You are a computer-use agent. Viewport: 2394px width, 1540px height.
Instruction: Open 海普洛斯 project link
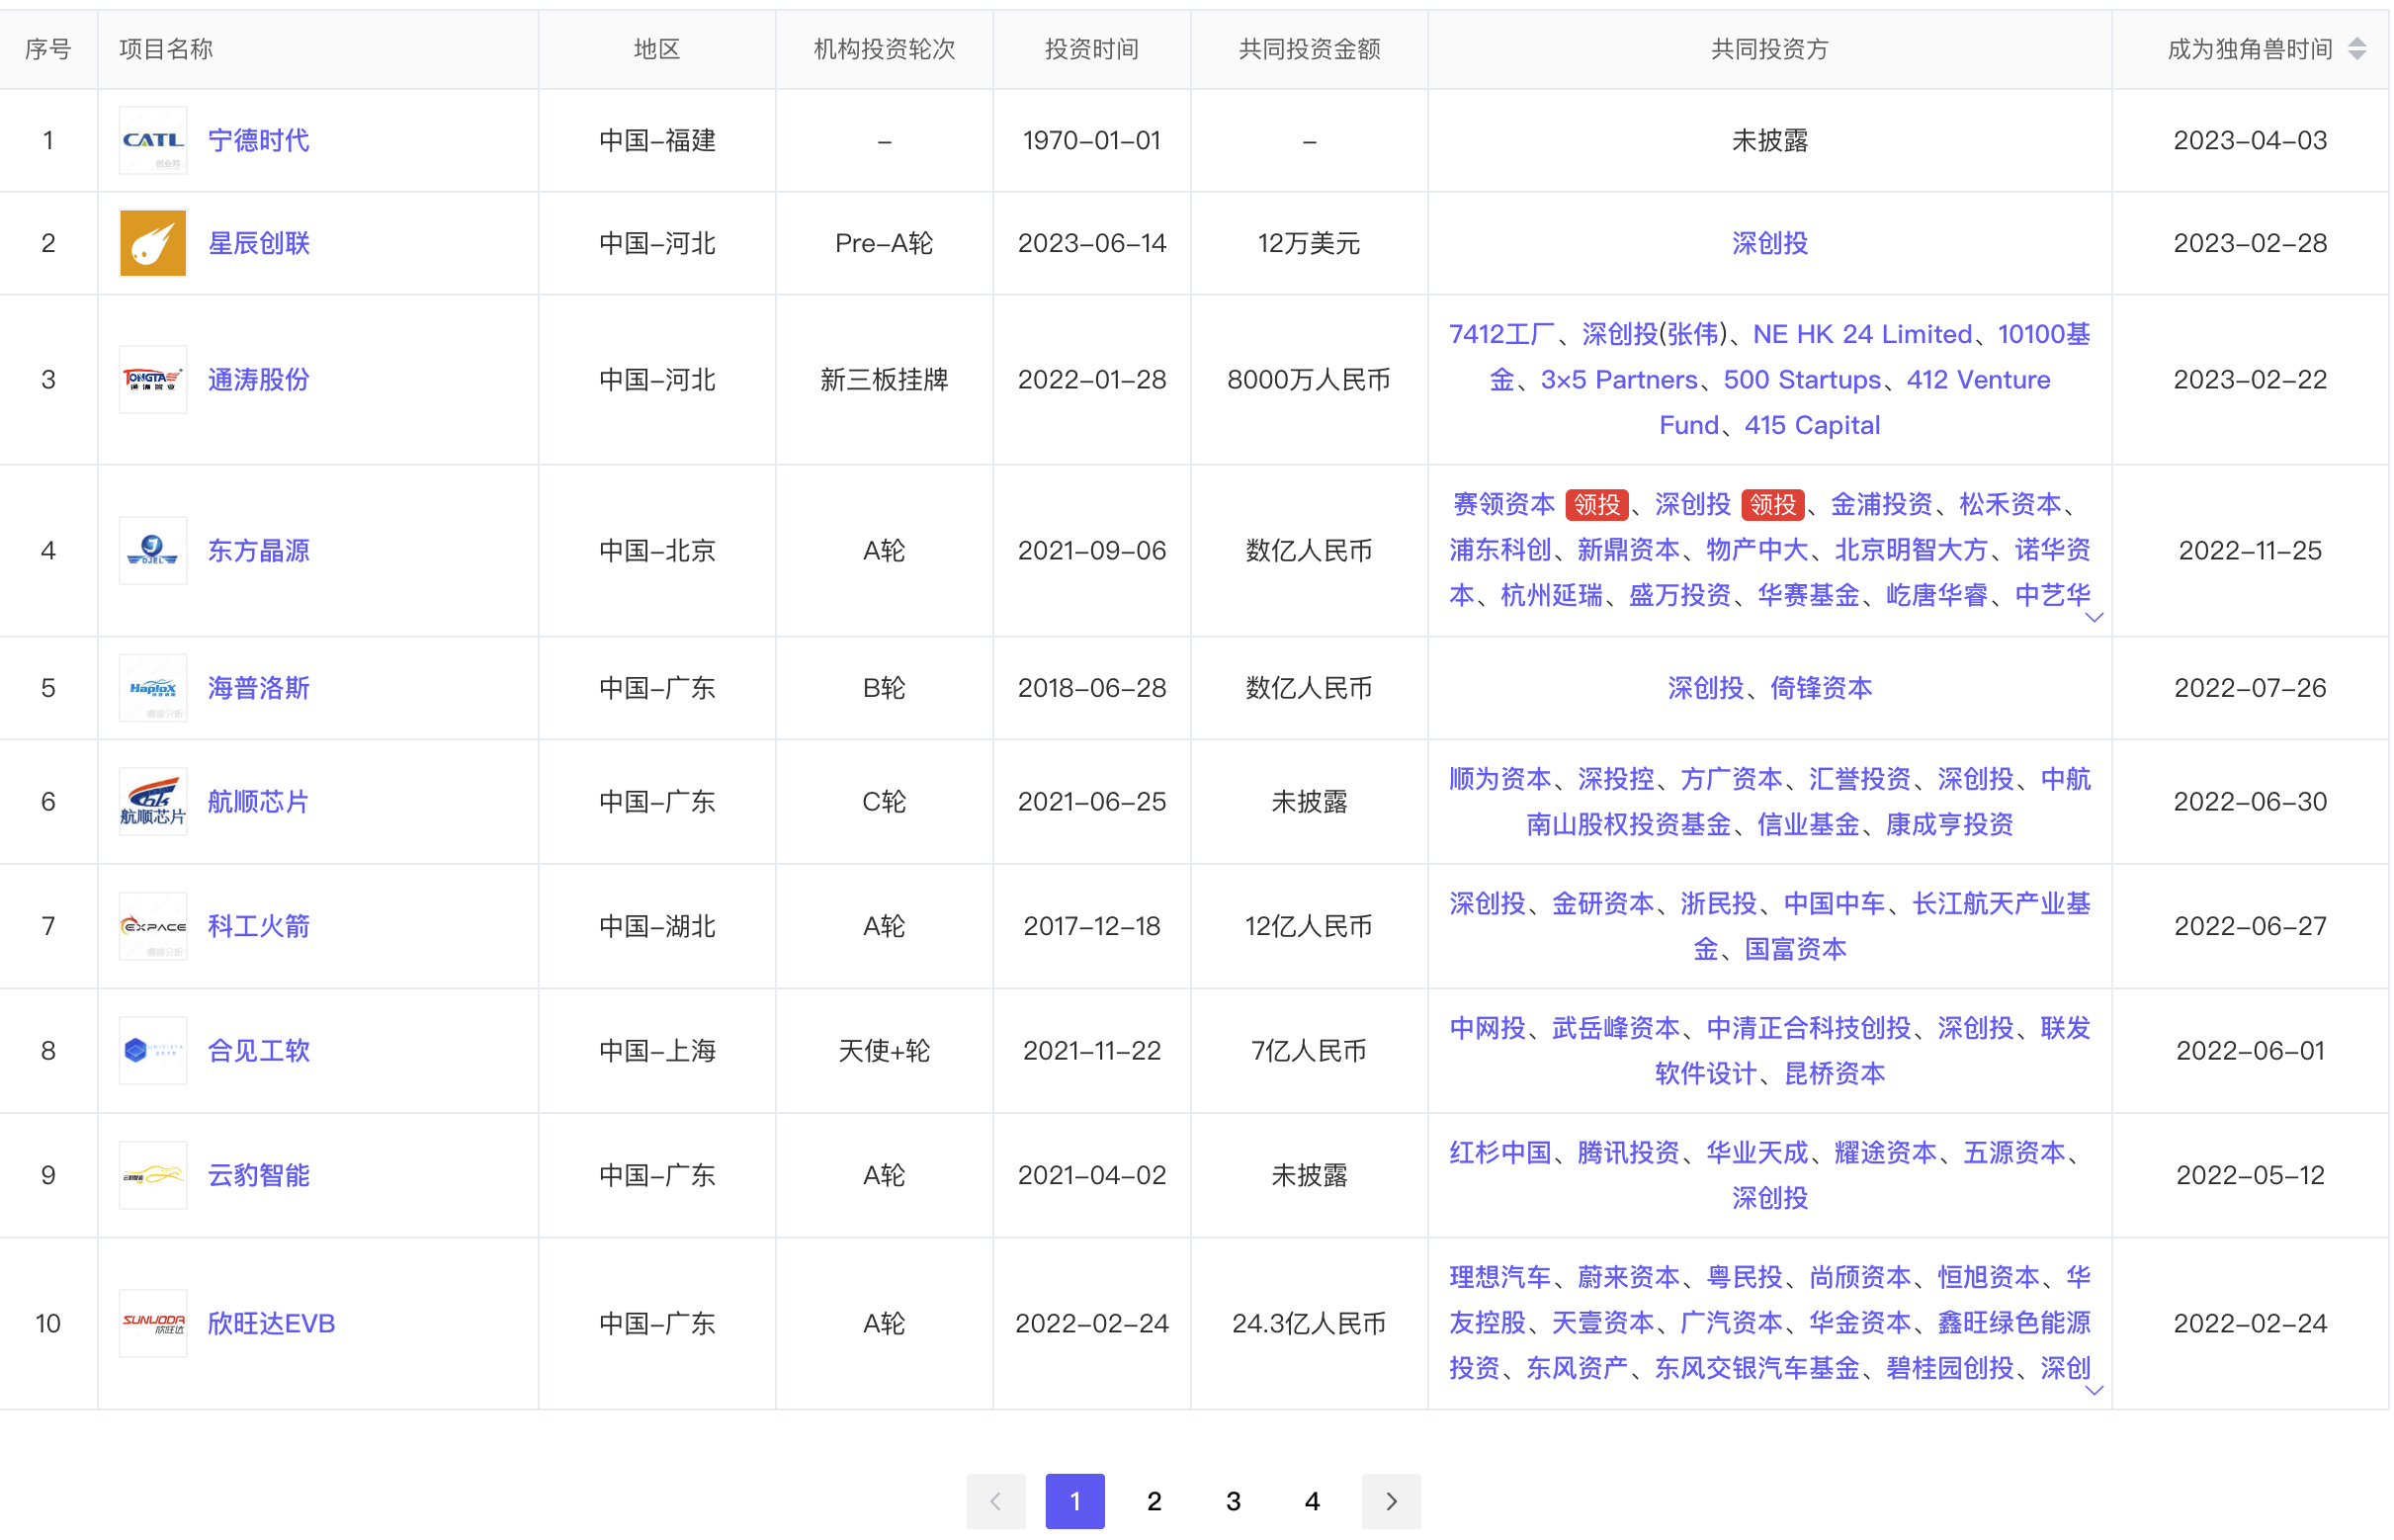(x=259, y=689)
